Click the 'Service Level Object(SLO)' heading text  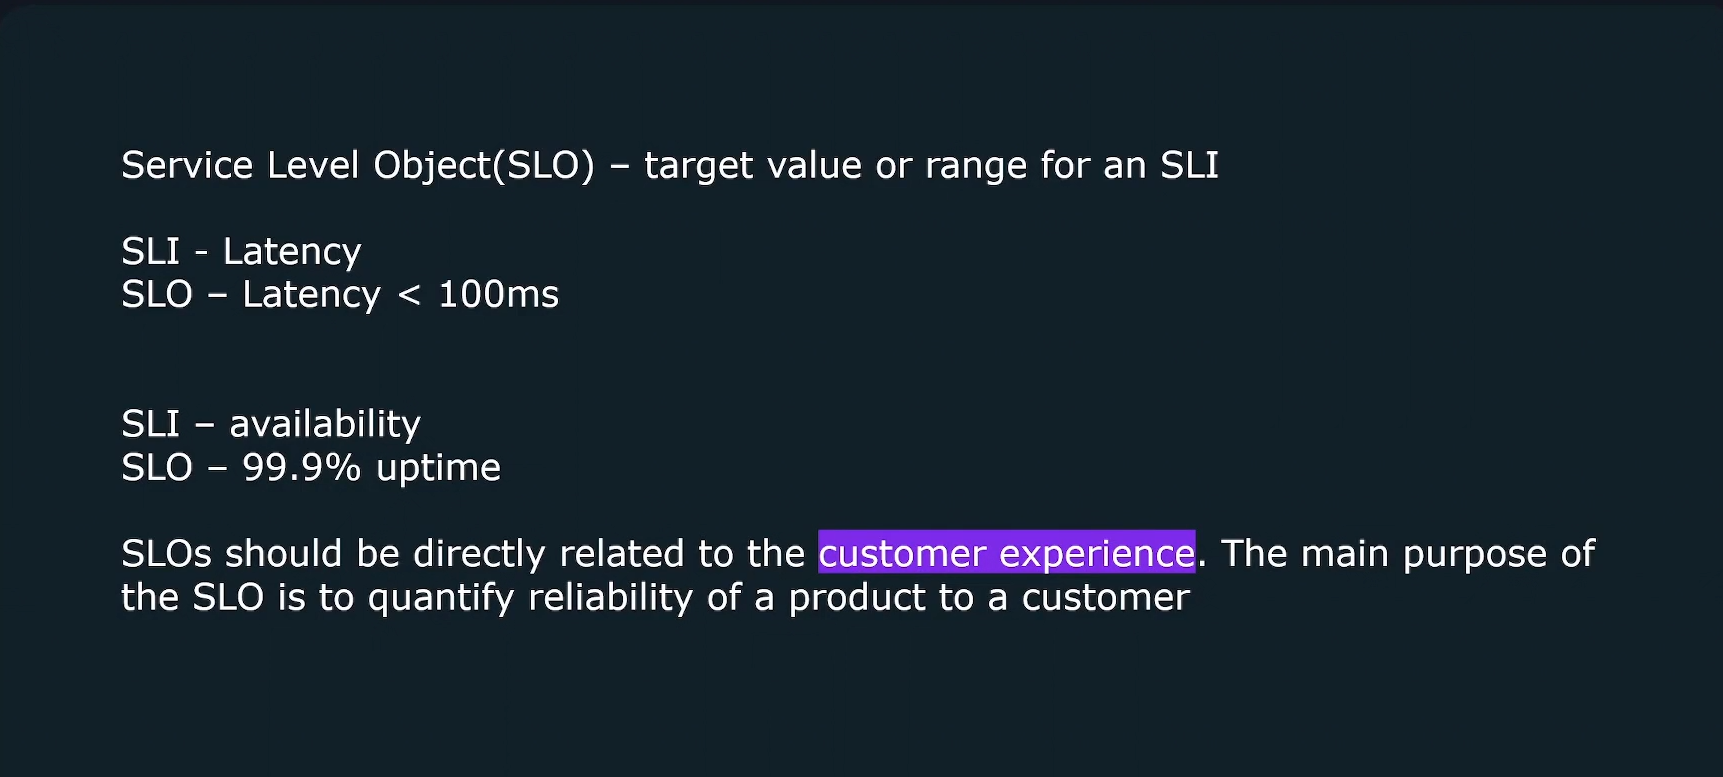(358, 166)
